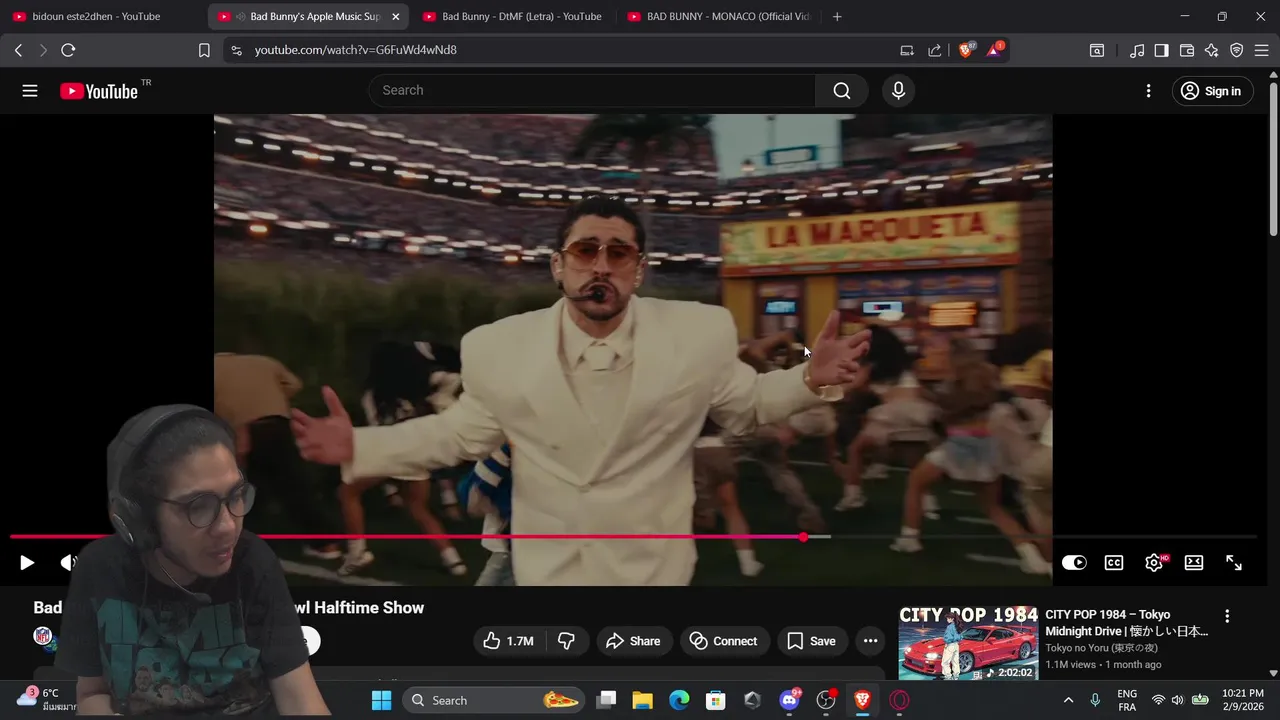This screenshot has width=1280, height=720.
Task: Open more actions ellipsis under video
Action: pos(871,641)
